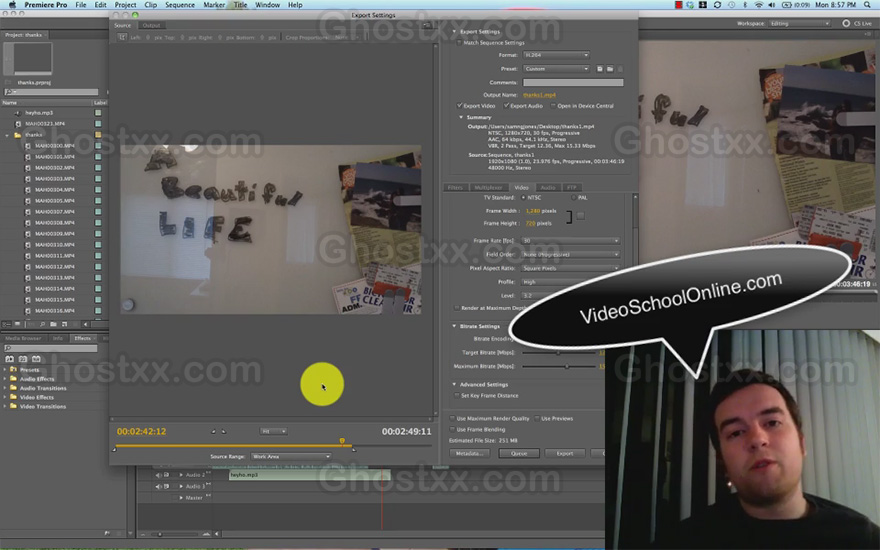
Task: Open the Pixel Aspect Ratio dropdown
Action: coord(570,268)
